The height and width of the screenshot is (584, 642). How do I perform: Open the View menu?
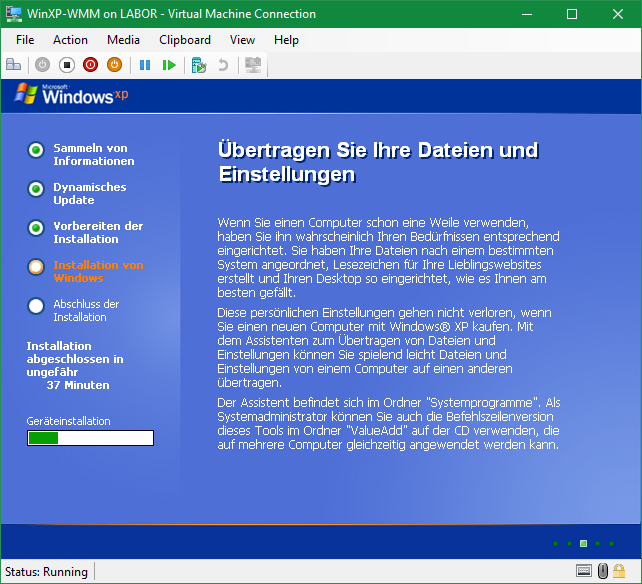pos(242,40)
